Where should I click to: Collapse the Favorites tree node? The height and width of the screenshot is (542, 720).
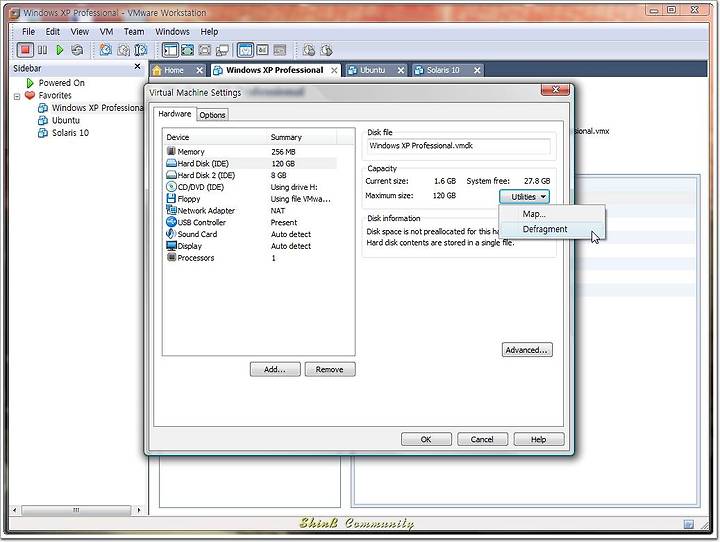[17, 96]
